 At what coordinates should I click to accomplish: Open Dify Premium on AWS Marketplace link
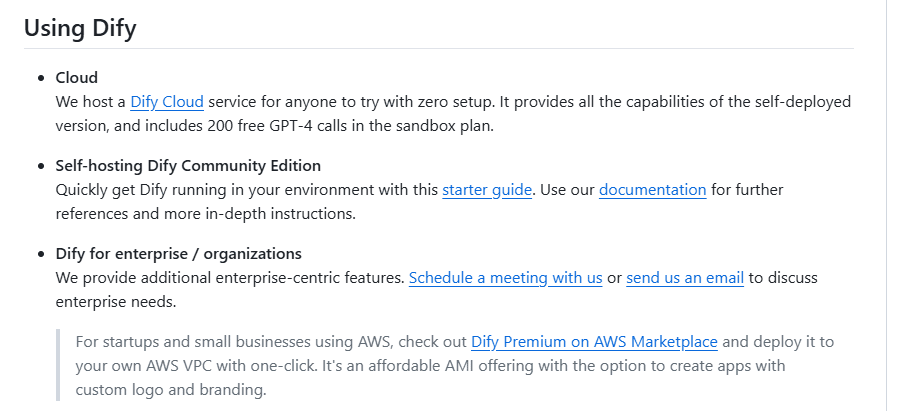tap(594, 341)
